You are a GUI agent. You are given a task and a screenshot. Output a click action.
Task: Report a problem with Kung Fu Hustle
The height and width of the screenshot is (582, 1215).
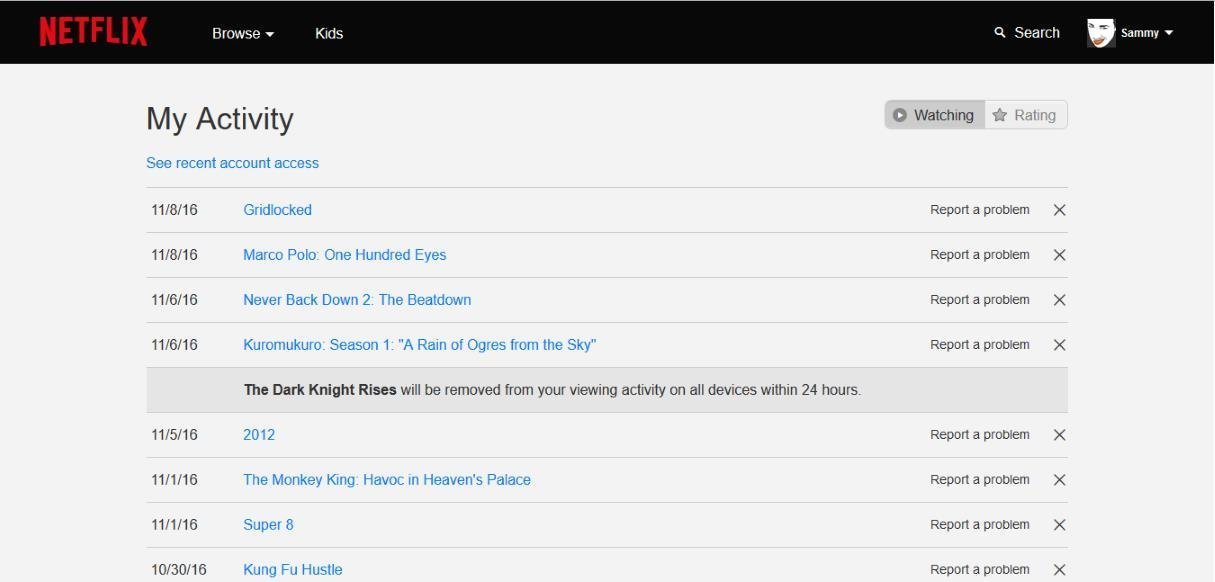(x=980, y=570)
